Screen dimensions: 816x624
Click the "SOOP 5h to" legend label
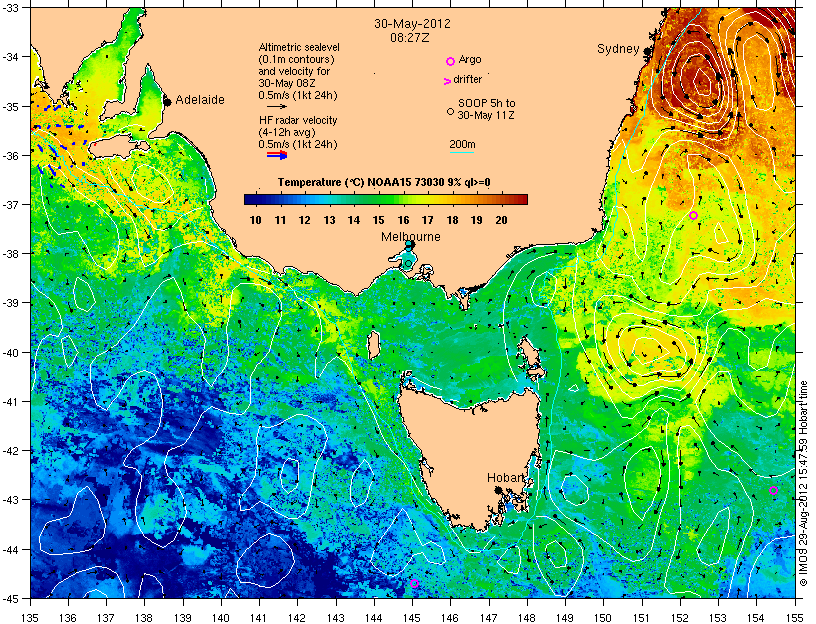pos(487,103)
